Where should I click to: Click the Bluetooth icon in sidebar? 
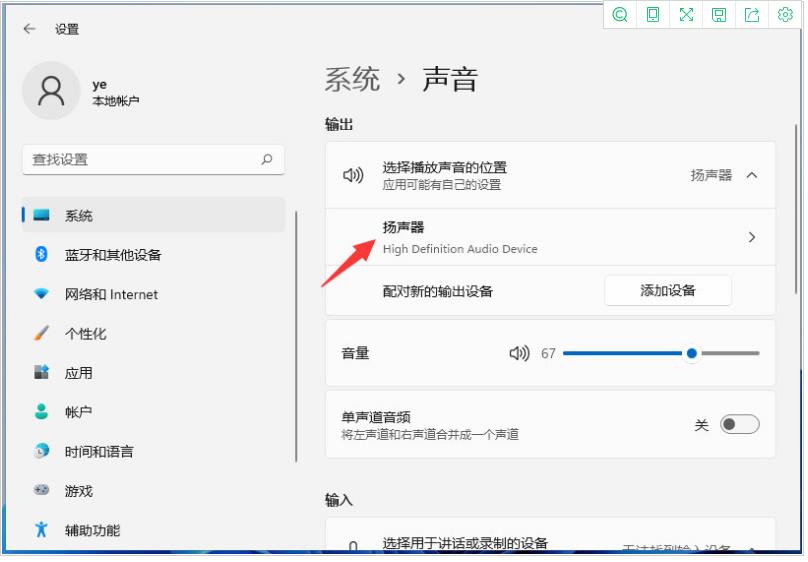point(41,254)
